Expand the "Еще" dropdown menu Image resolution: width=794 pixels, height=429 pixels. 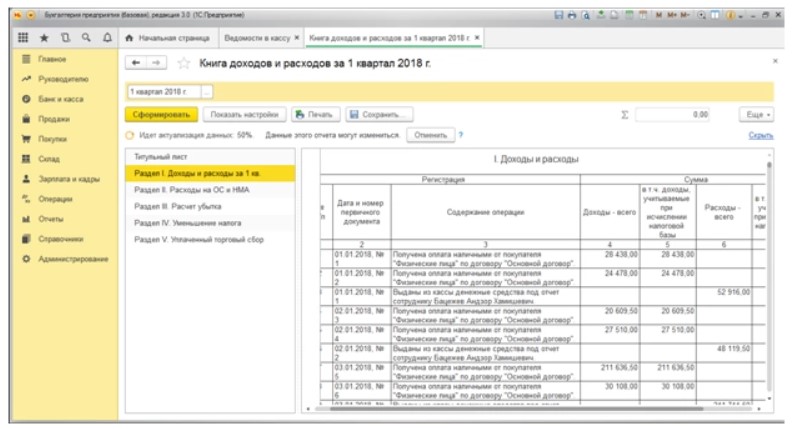(x=756, y=115)
